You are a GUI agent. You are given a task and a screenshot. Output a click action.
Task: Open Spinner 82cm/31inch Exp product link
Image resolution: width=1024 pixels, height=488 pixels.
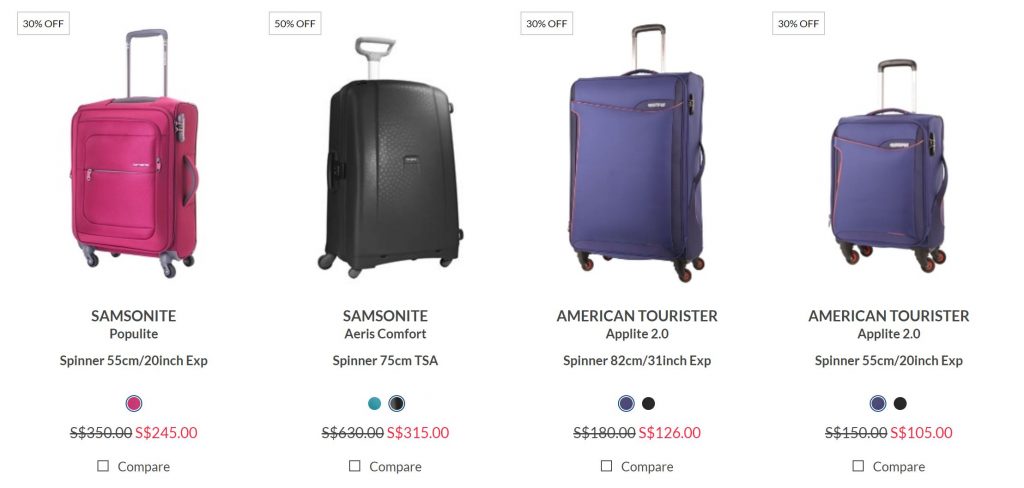(x=637, y=361)
